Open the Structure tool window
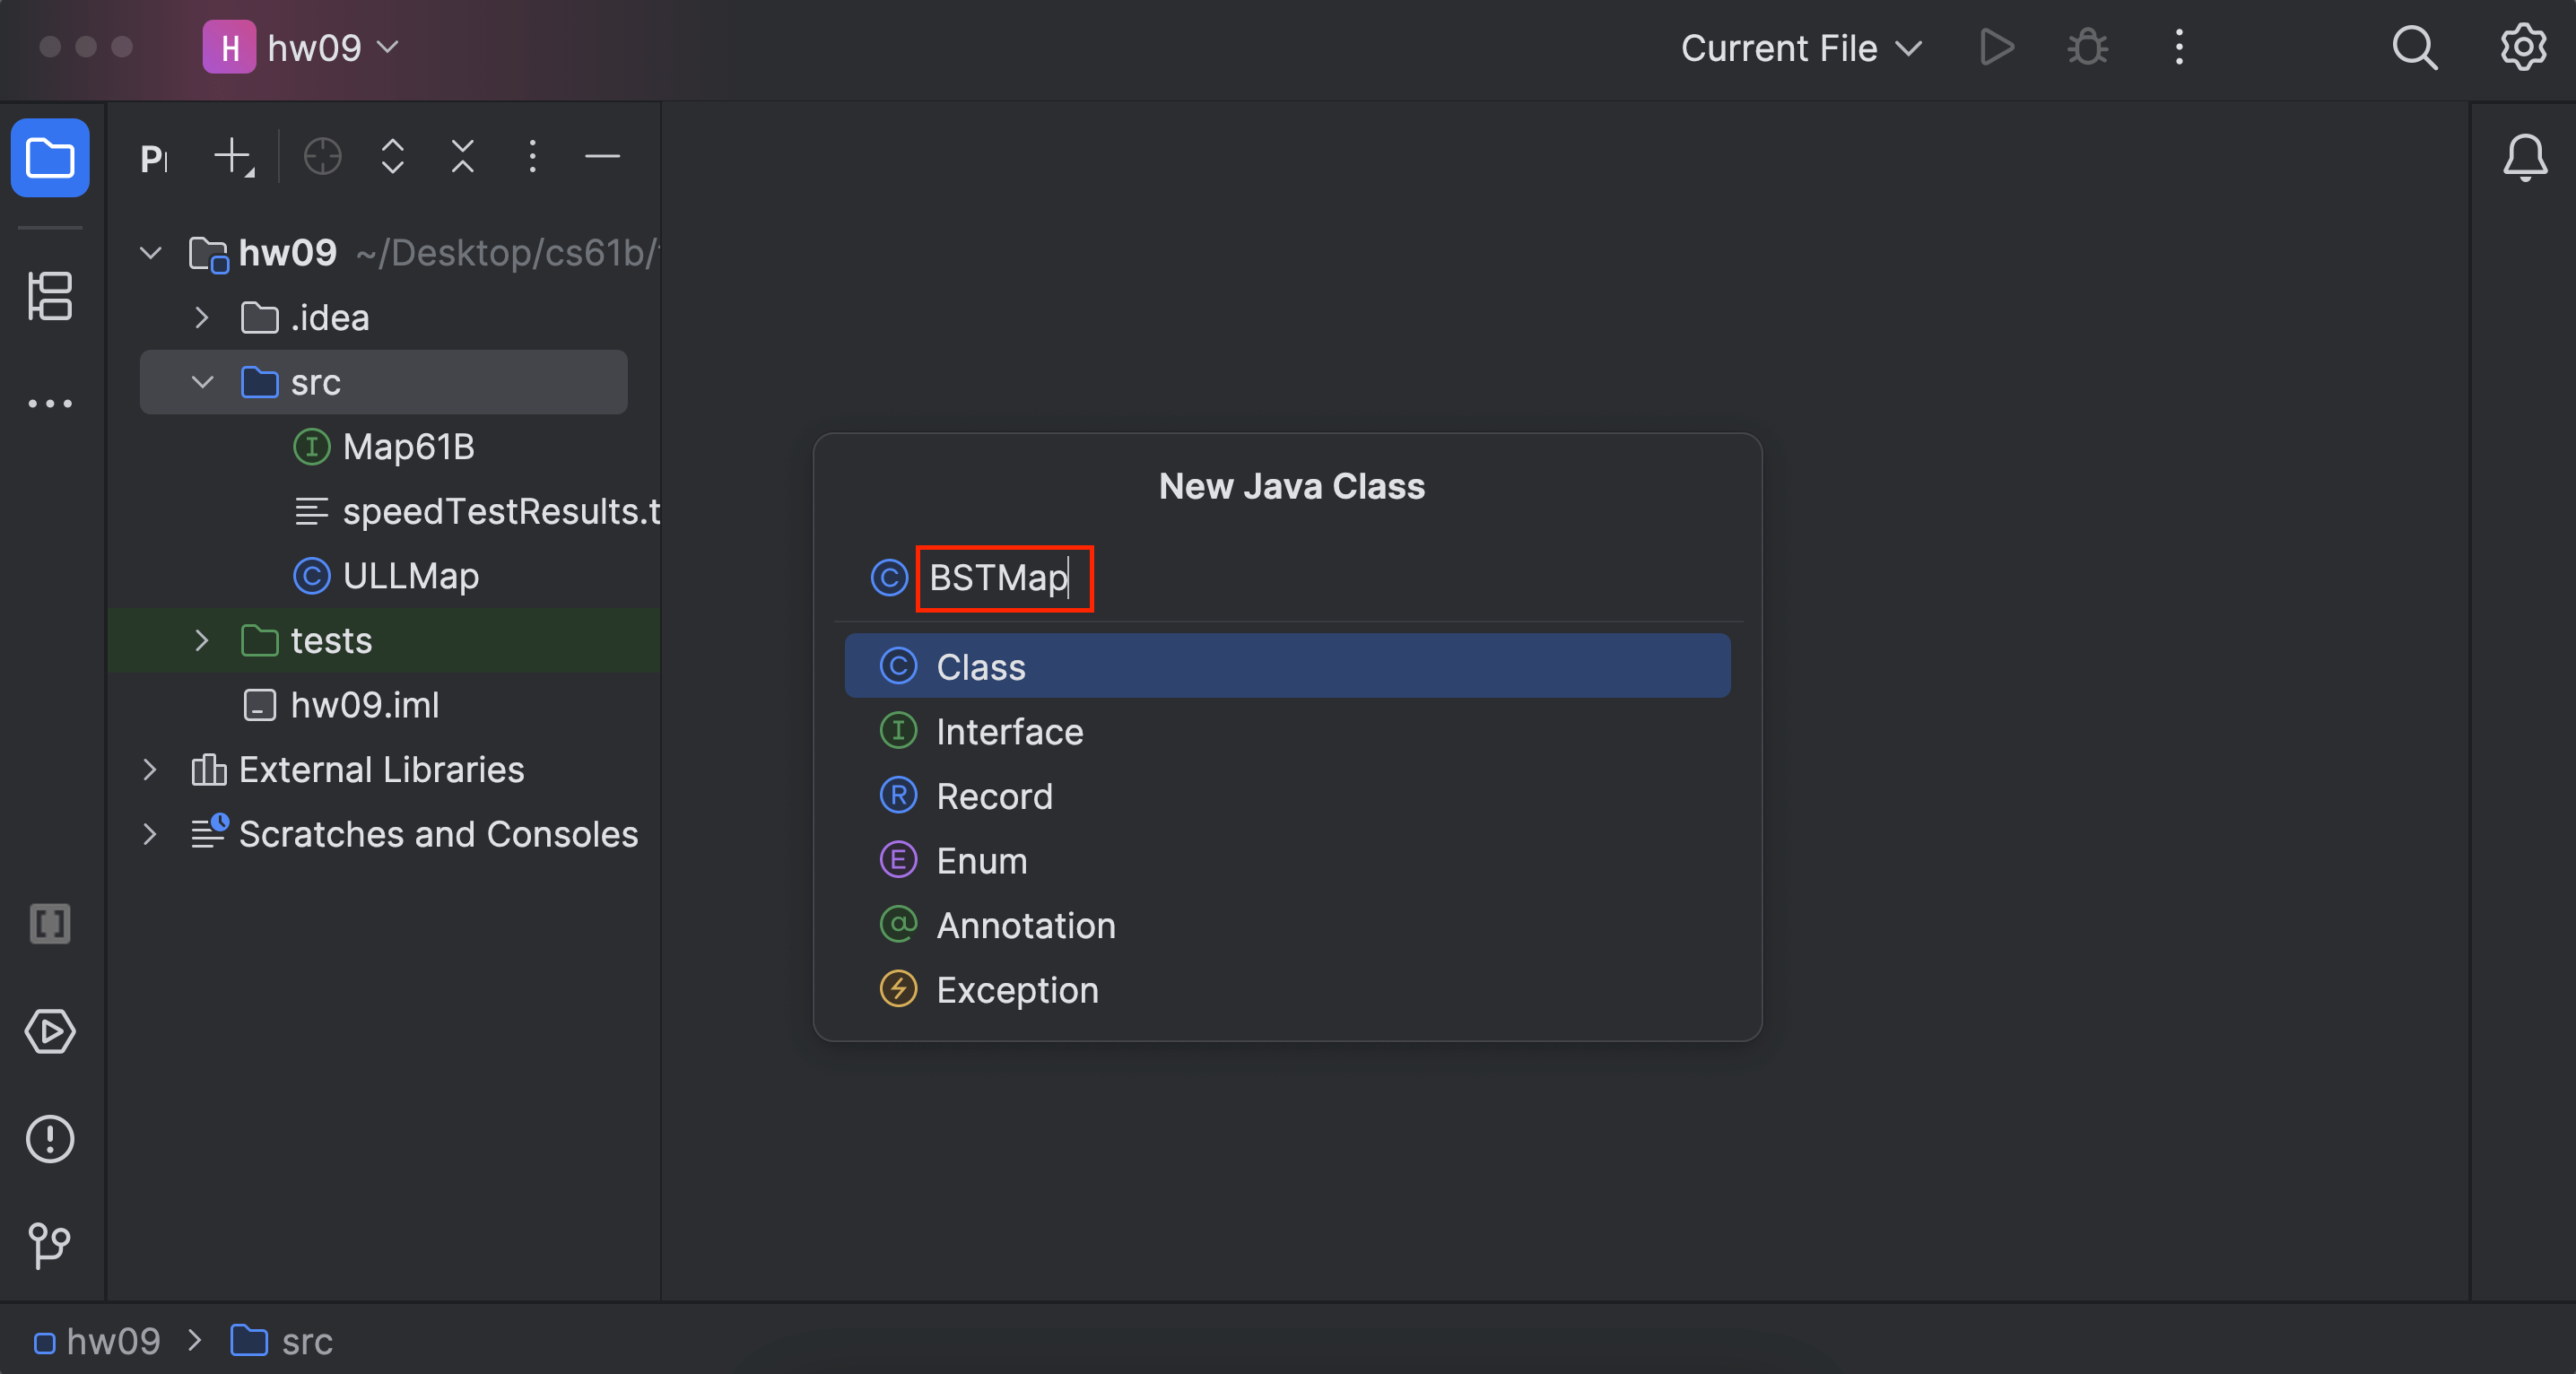The image size is (2576, 1374). 50,296
